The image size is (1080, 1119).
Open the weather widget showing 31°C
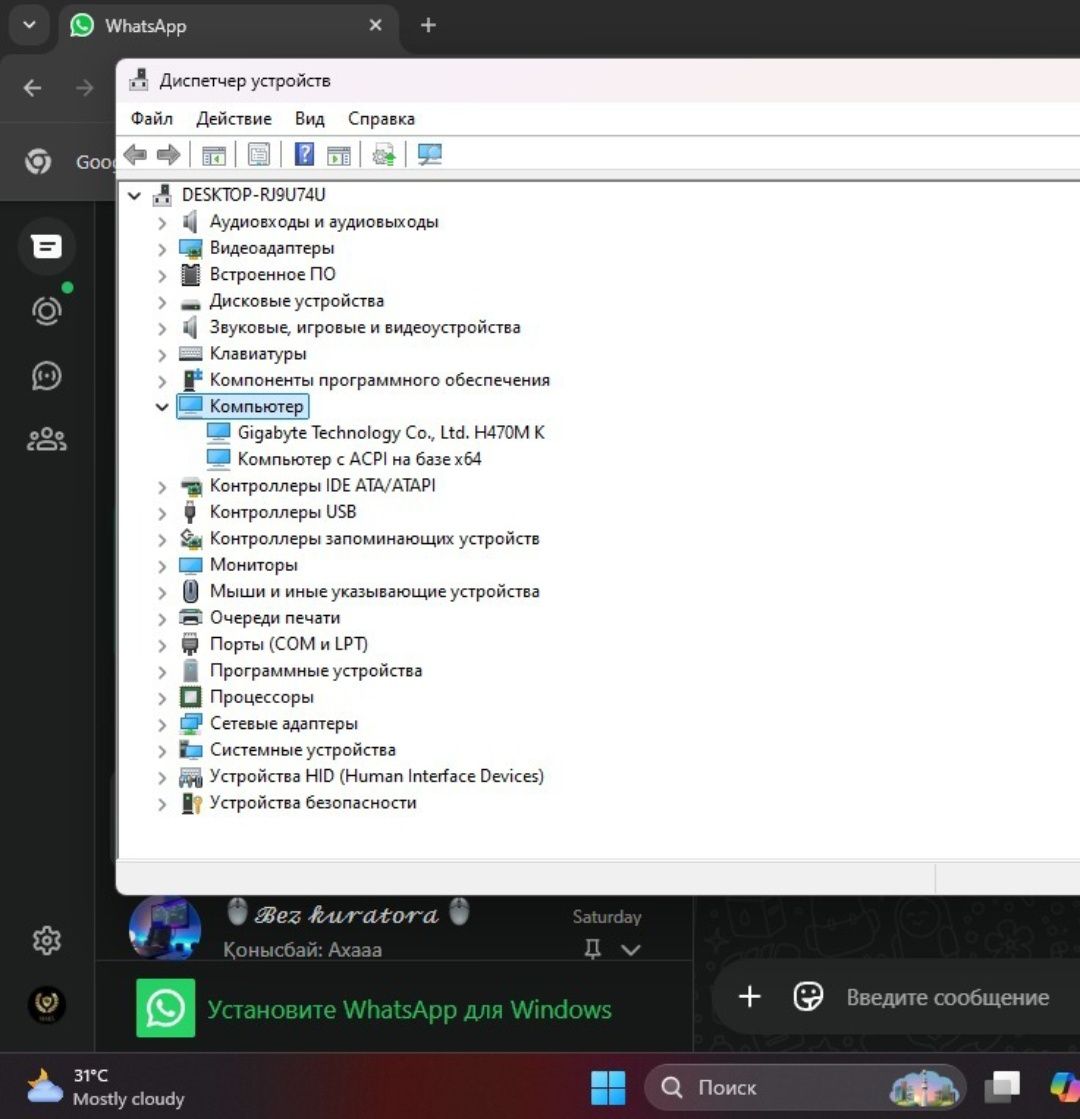[x=106, y=1087]
